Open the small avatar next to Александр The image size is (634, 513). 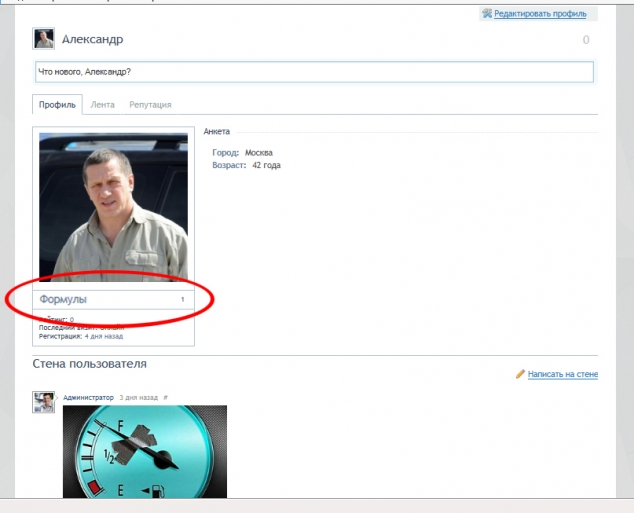pyautogui.click(x=43, y=39)
